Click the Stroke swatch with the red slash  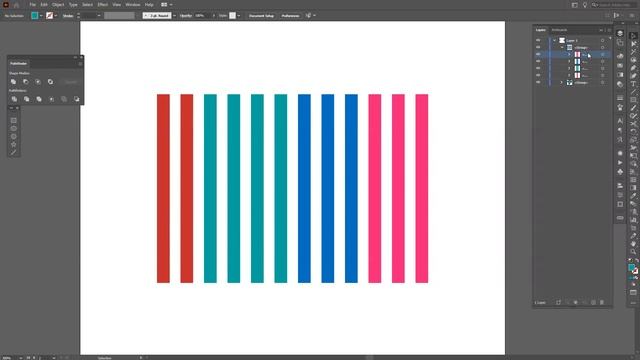49,16
